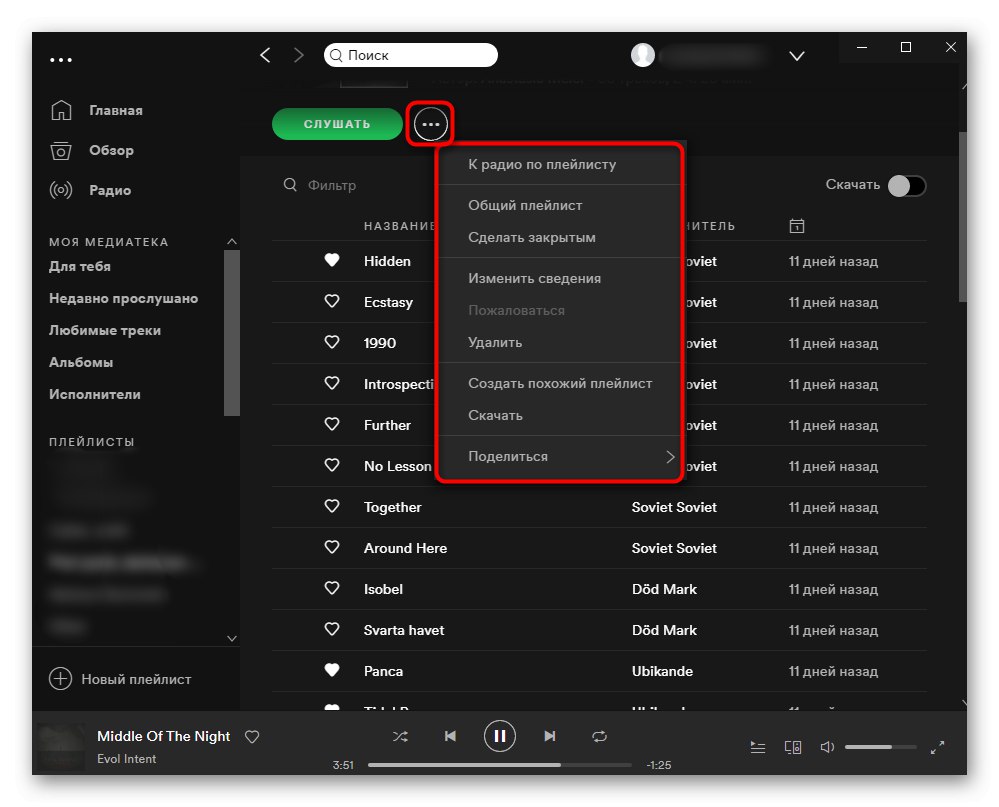This screenshot has width=999, height=807.
Task: Click the green СЛУШАТЬ button
Action: pos(337,124)
